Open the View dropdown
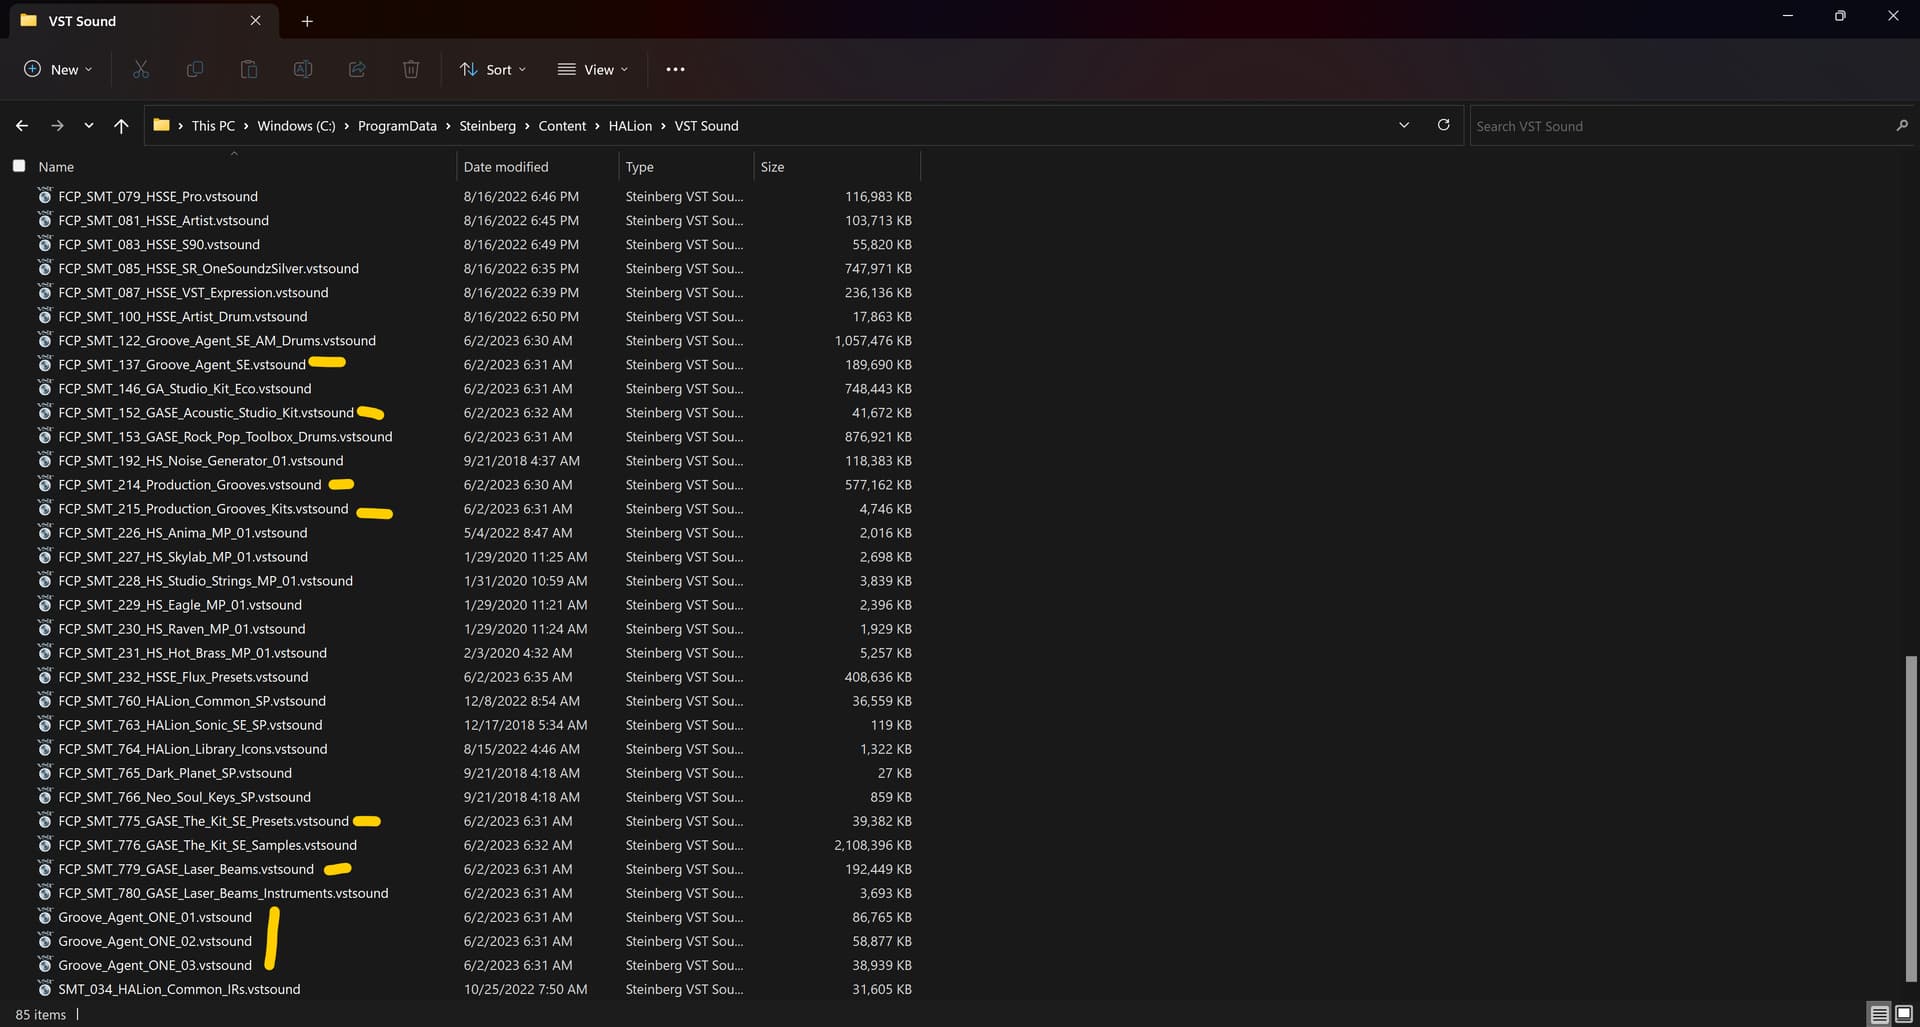Image resolution: width=1920 pixels, height=1027 pixels. [593, 69]
